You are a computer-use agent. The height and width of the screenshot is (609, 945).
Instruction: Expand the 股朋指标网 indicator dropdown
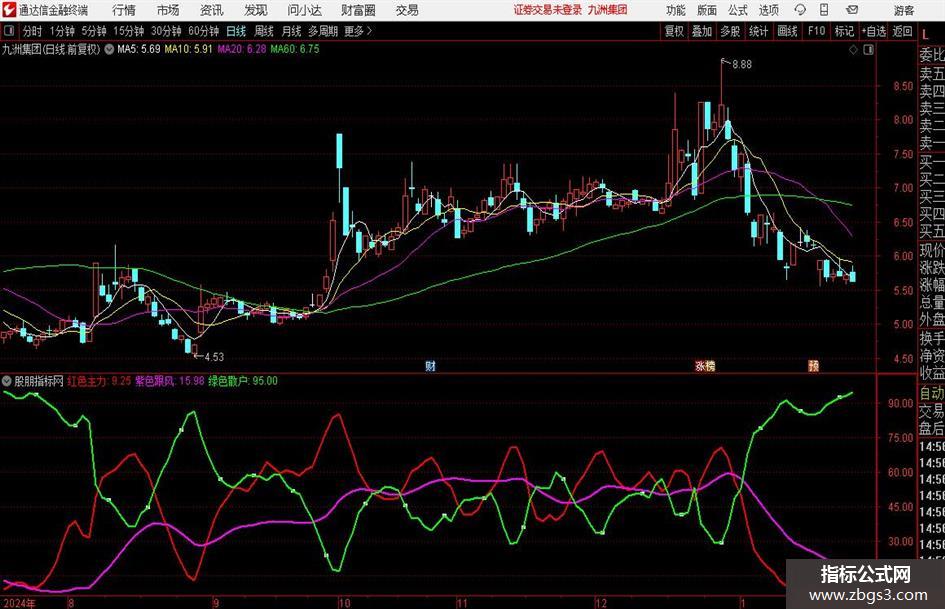7,381
